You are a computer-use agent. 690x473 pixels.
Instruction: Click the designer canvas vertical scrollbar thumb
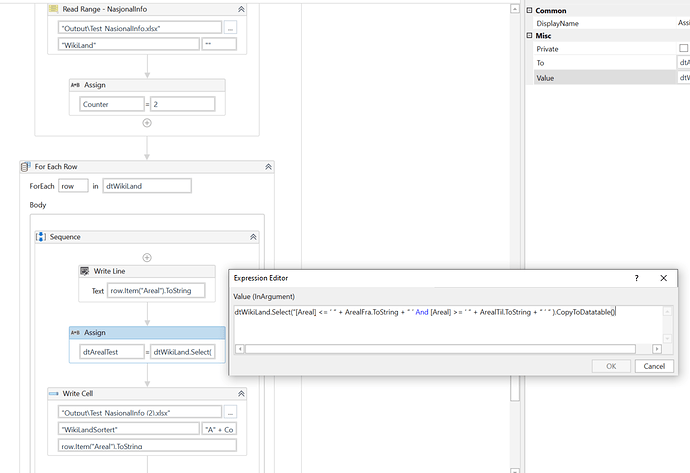(x=515, y=388)
